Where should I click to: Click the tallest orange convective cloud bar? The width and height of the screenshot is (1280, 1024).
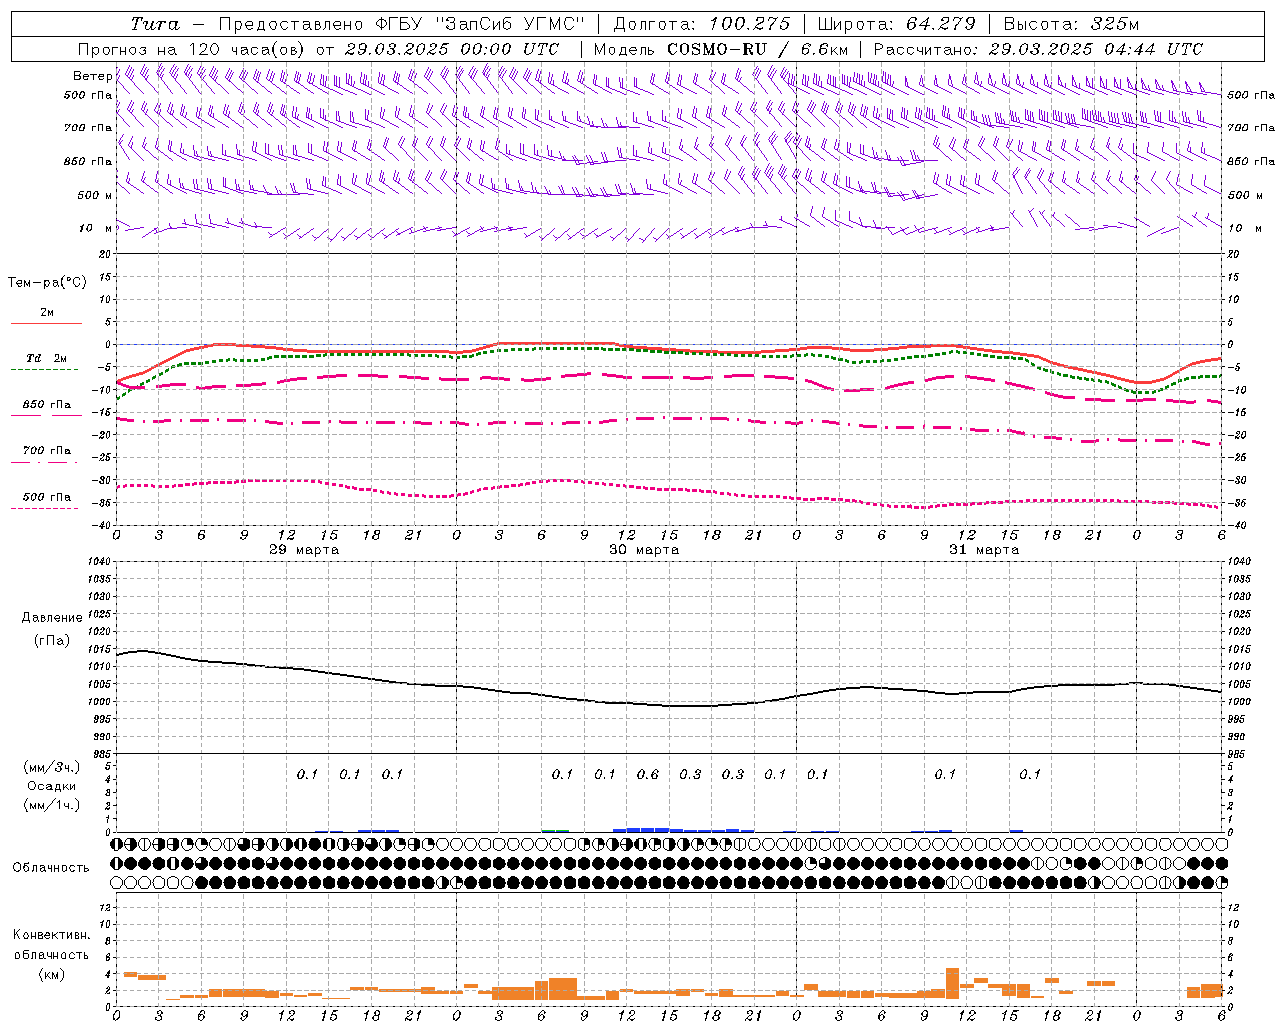952,983
